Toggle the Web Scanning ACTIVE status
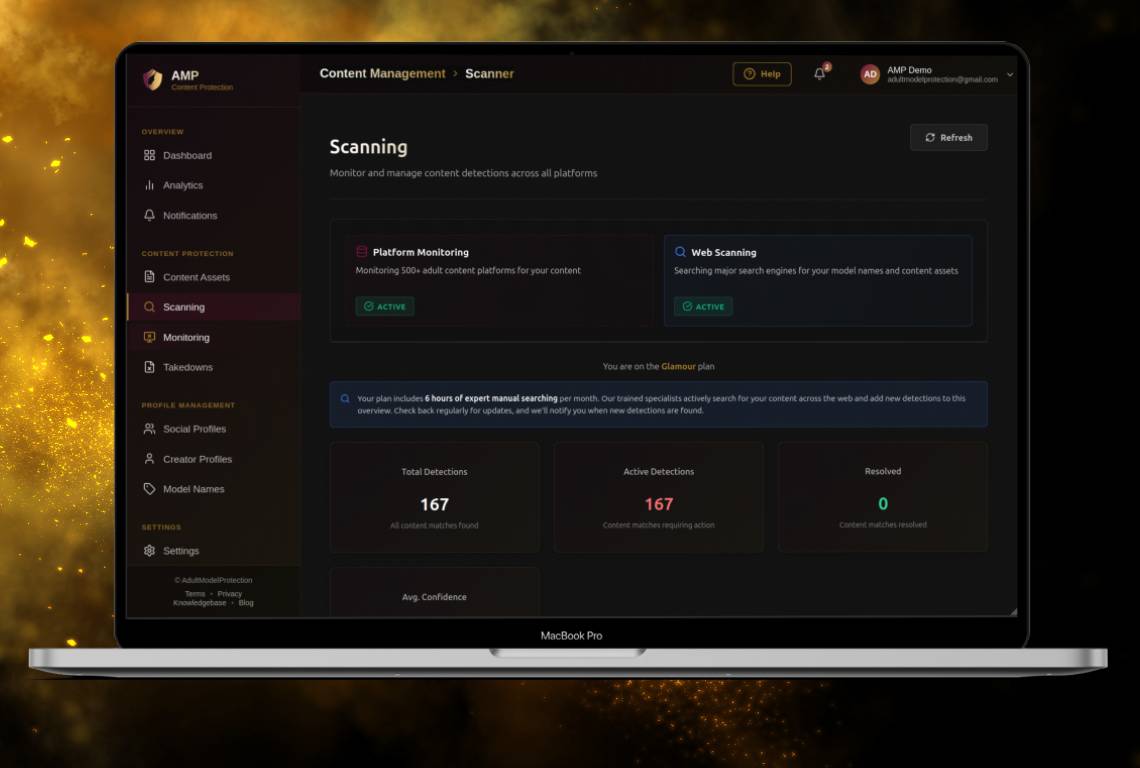Image resolution: width=1140 pixels, height=768 pixels. tap(703, 306)
